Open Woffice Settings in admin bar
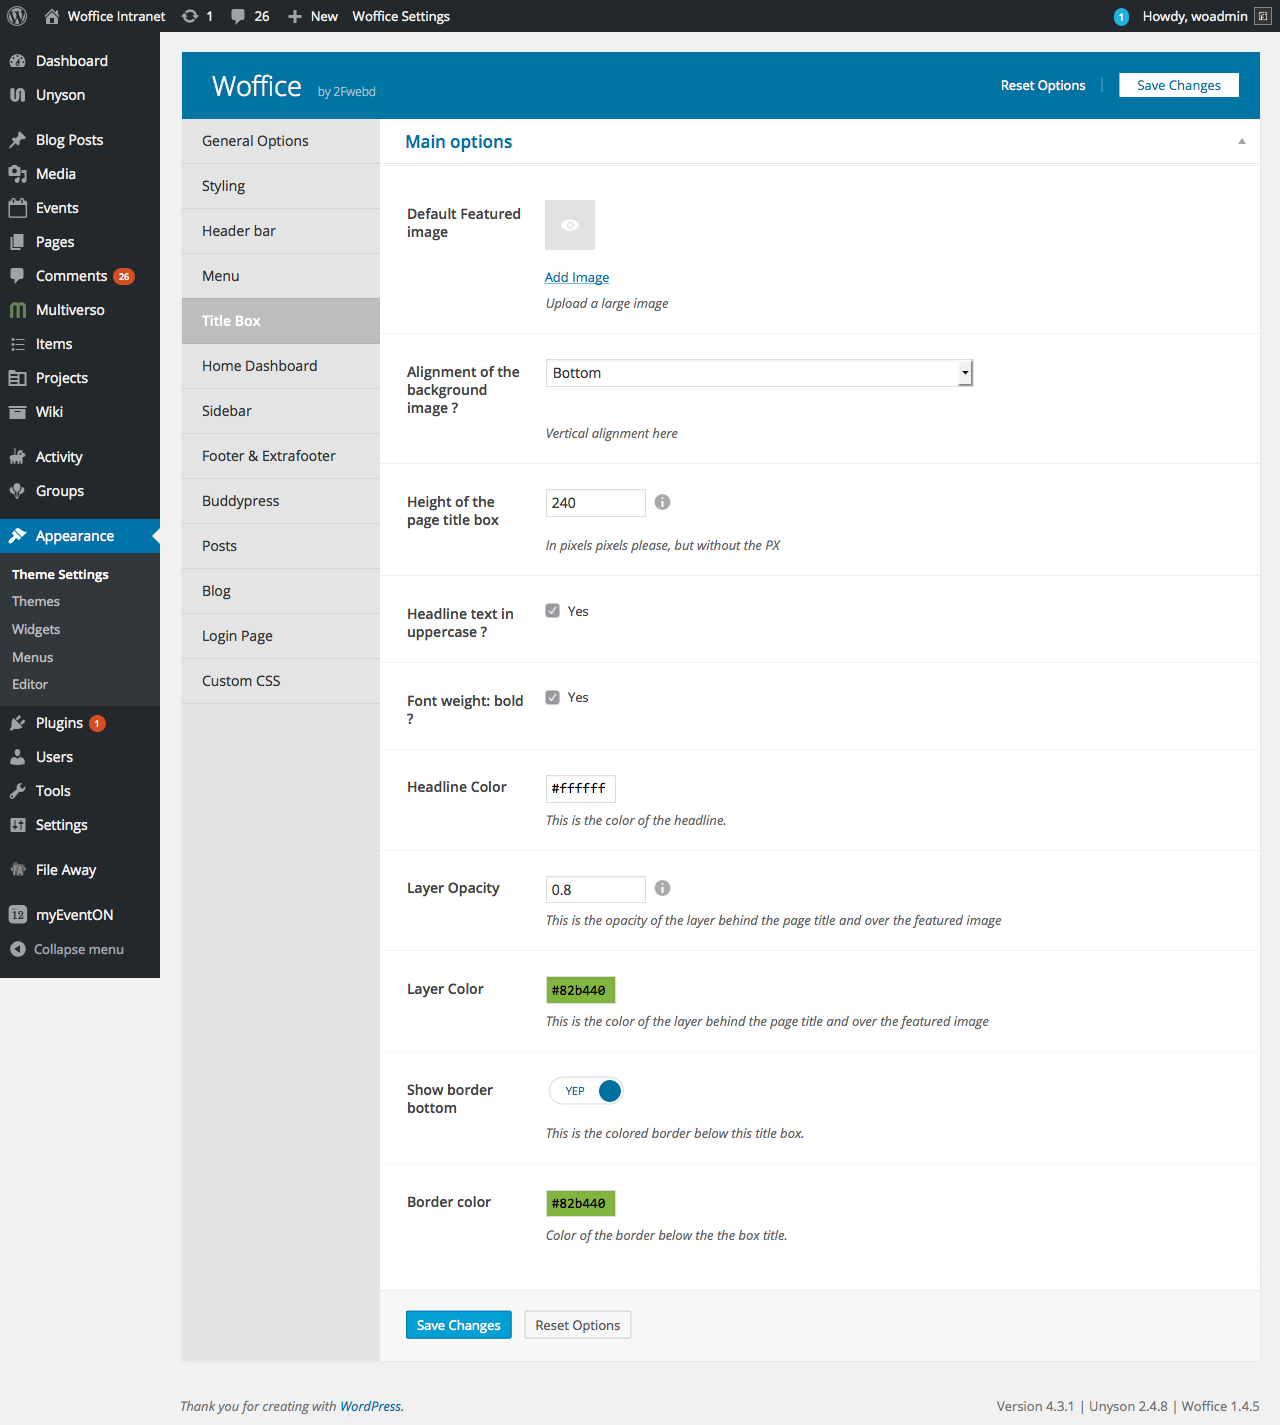This screenshot has width=1280, height=1425. point(401,16)
